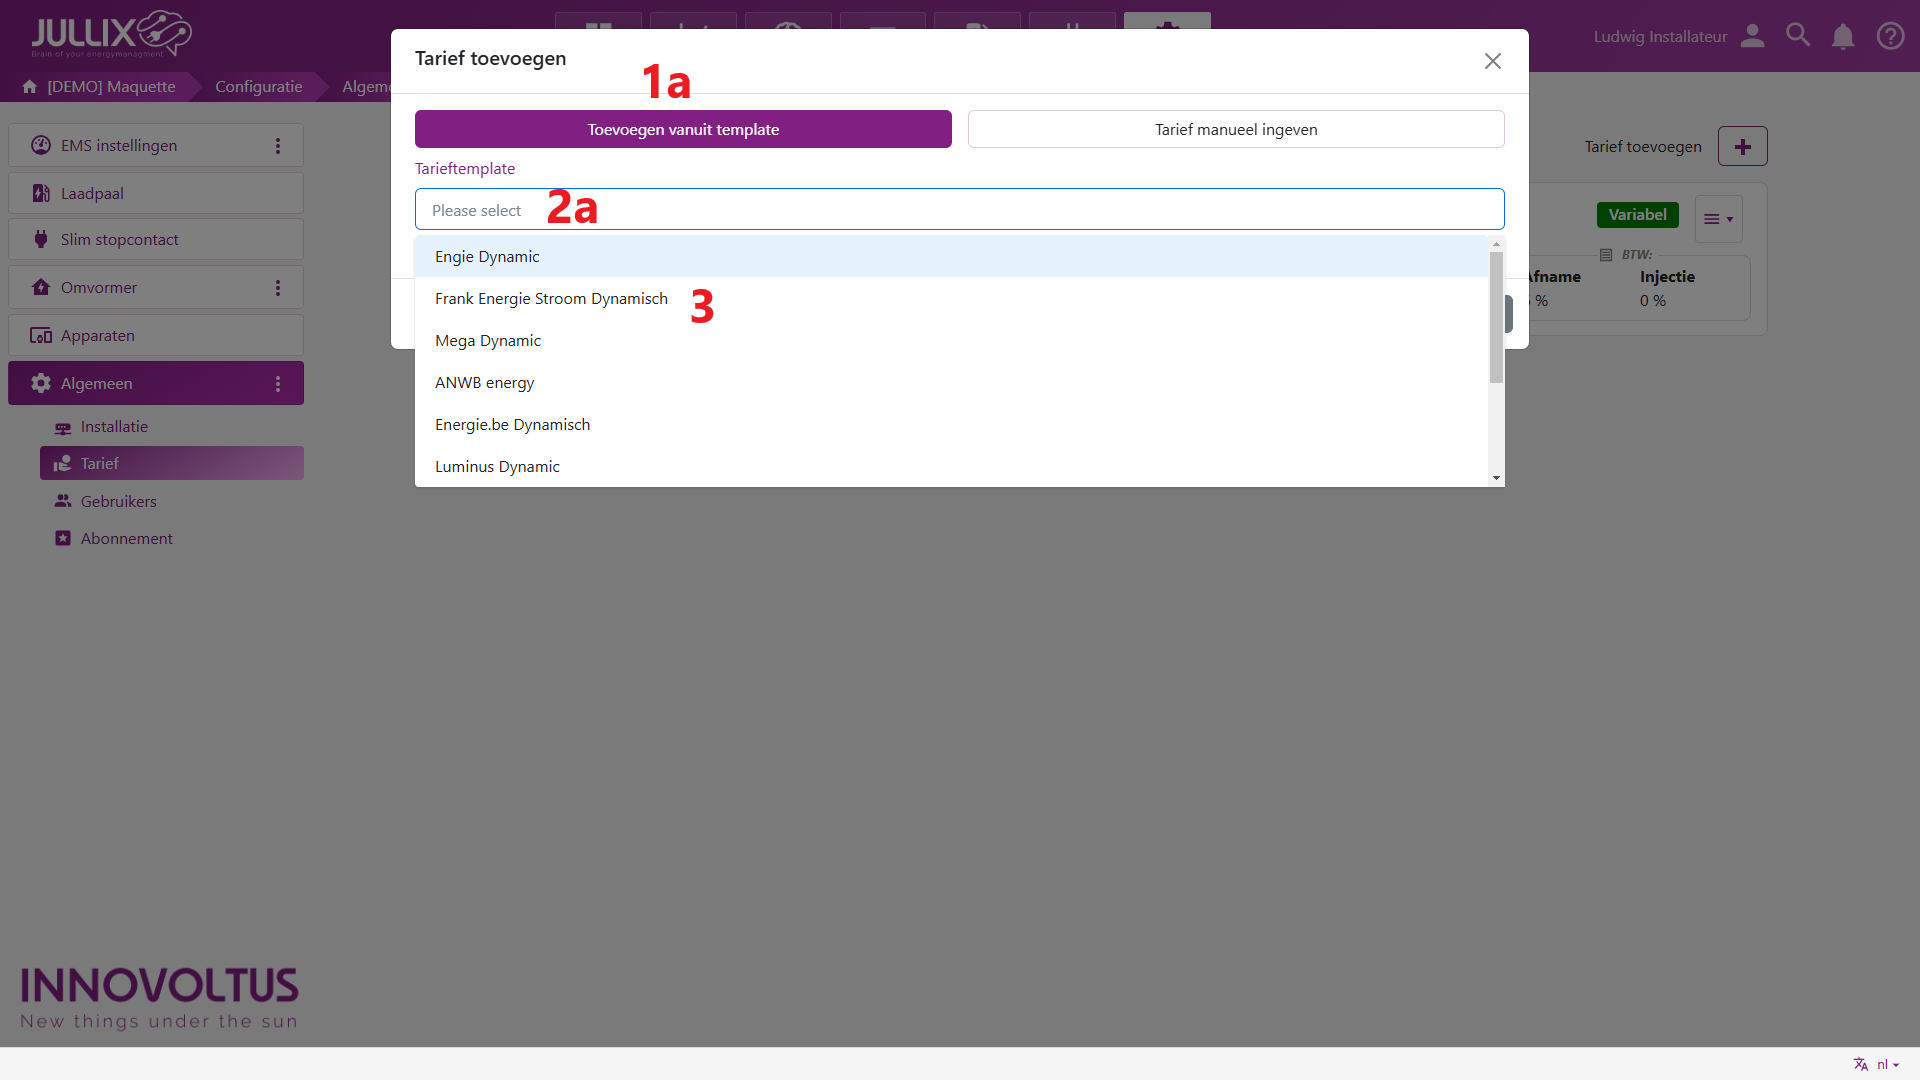Select Frank Energie Stroom Dynamisch option
Screen dimensions: 1920x1080
click(551, 299)
